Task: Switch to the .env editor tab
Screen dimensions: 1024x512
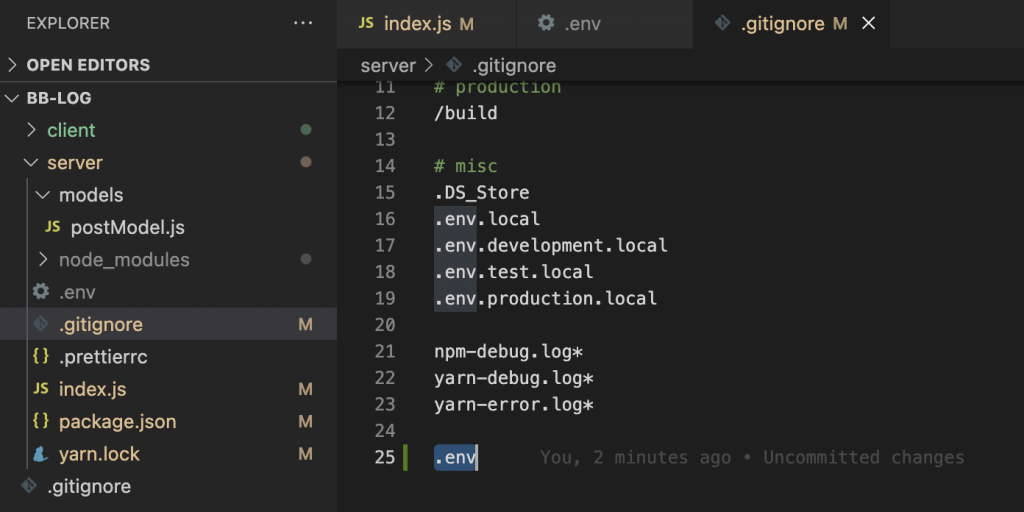Action: [582, 23]
